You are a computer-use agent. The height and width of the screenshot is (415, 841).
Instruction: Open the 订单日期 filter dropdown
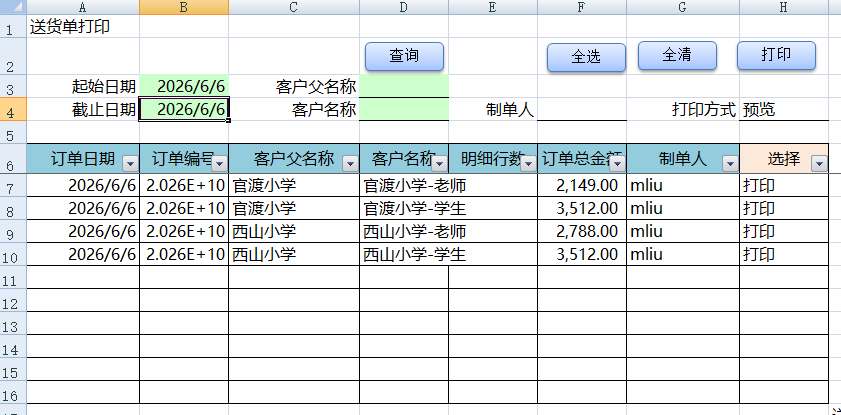(x=131, y=164)
